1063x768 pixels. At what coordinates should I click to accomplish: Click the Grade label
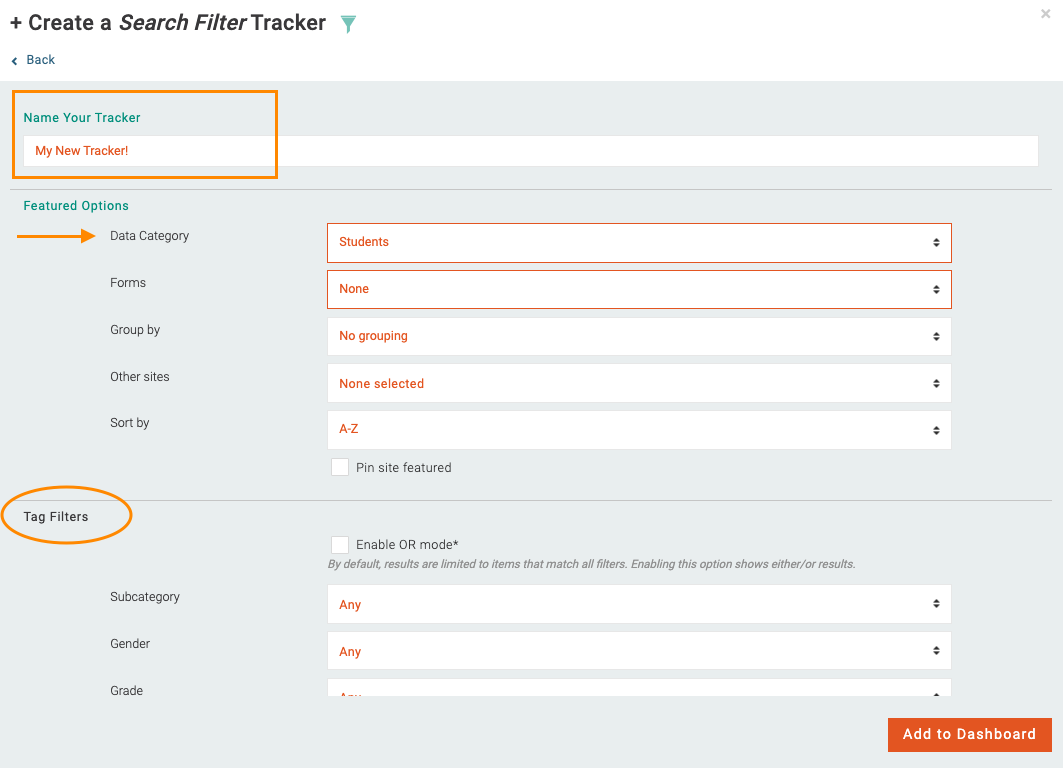[127, 691]
